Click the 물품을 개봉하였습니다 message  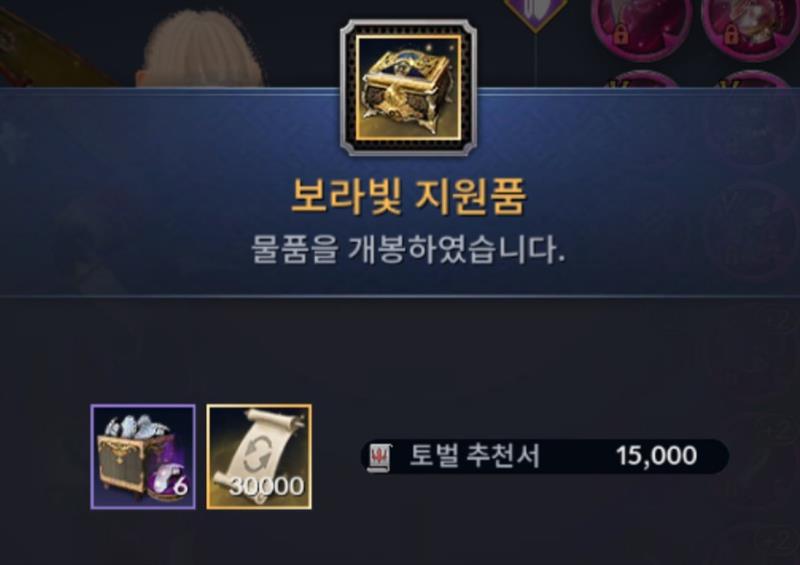(408, 250)
